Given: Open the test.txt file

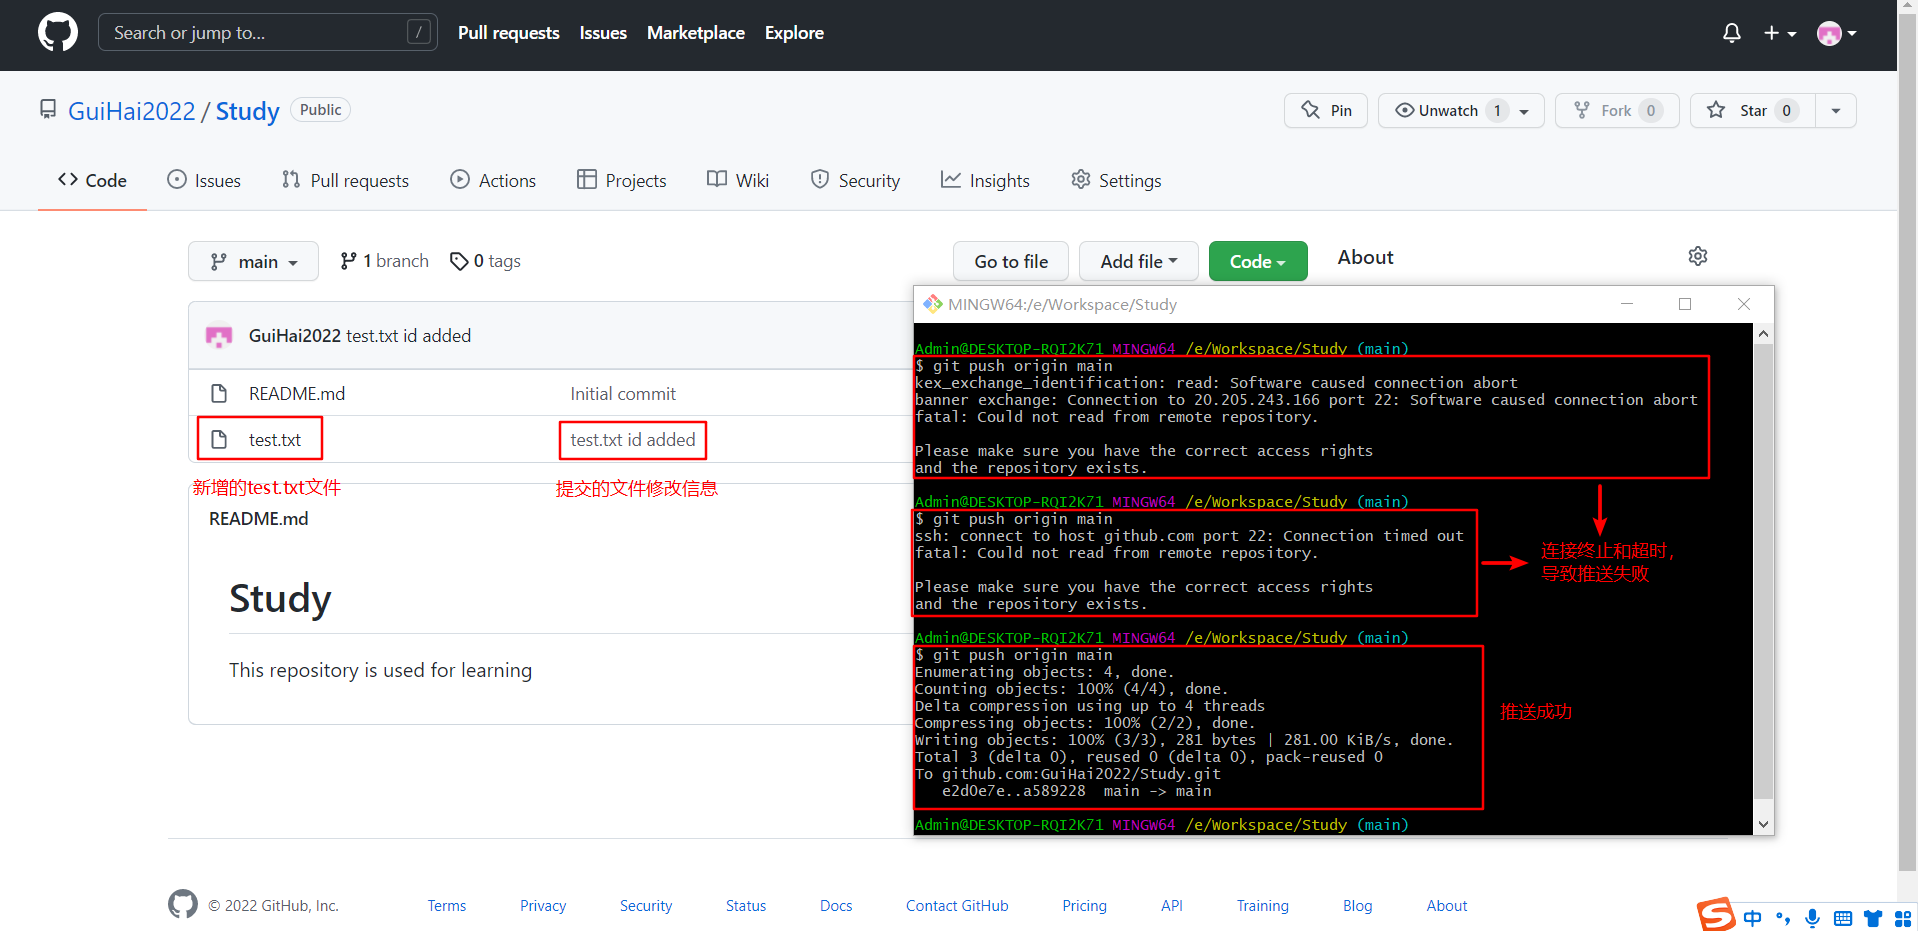Looking at the screenshot, I should click(275, 440).
